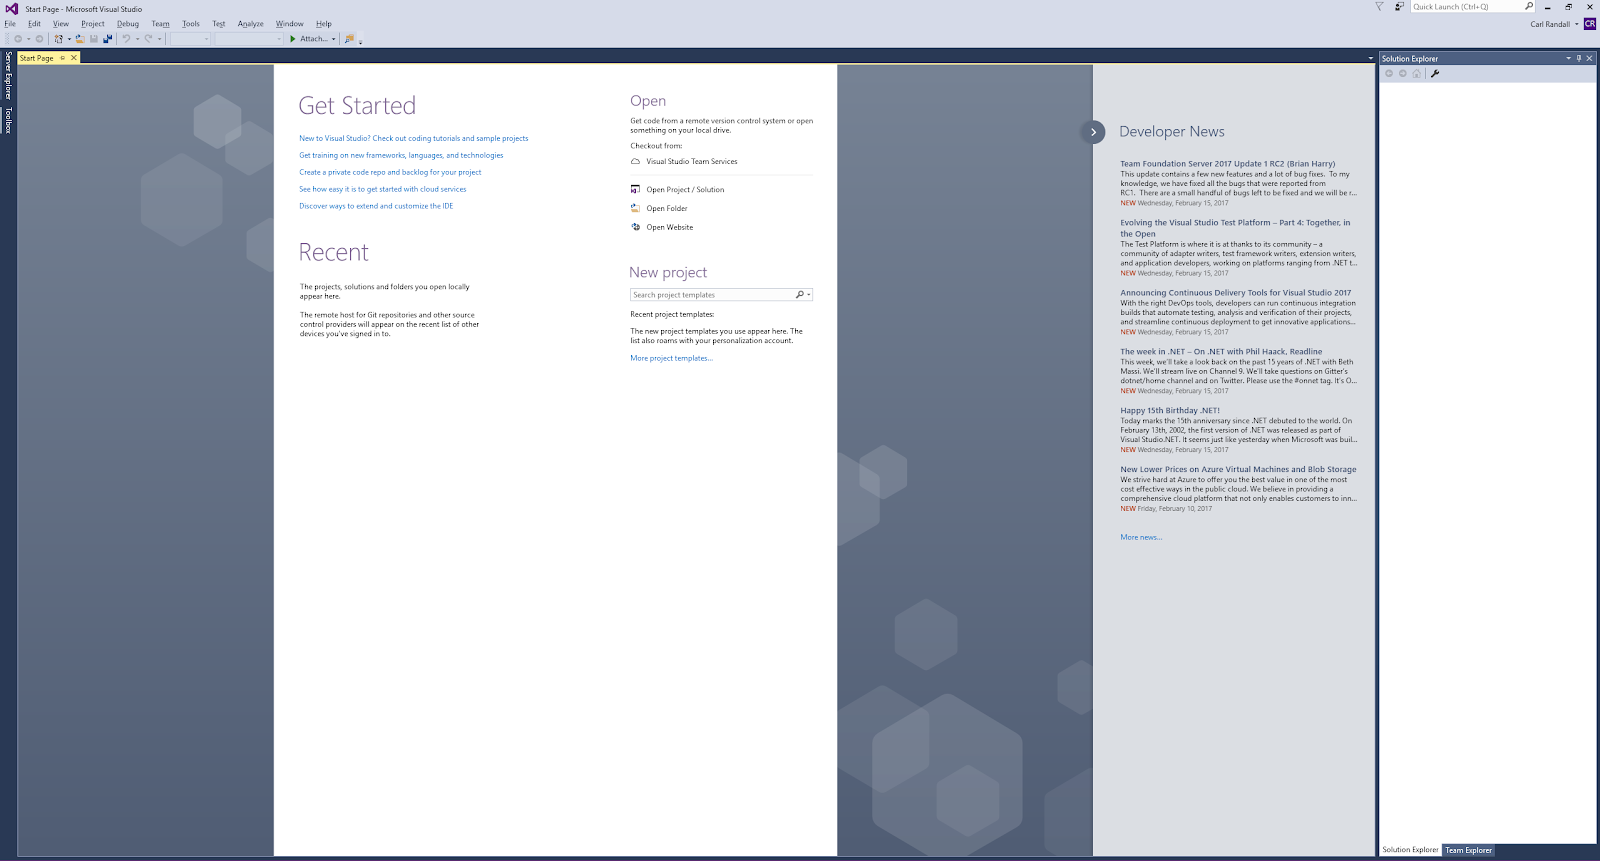Click the Navigate Backward toolbar icon
This screenshot has height=861, width=1600.
(18, 39)
